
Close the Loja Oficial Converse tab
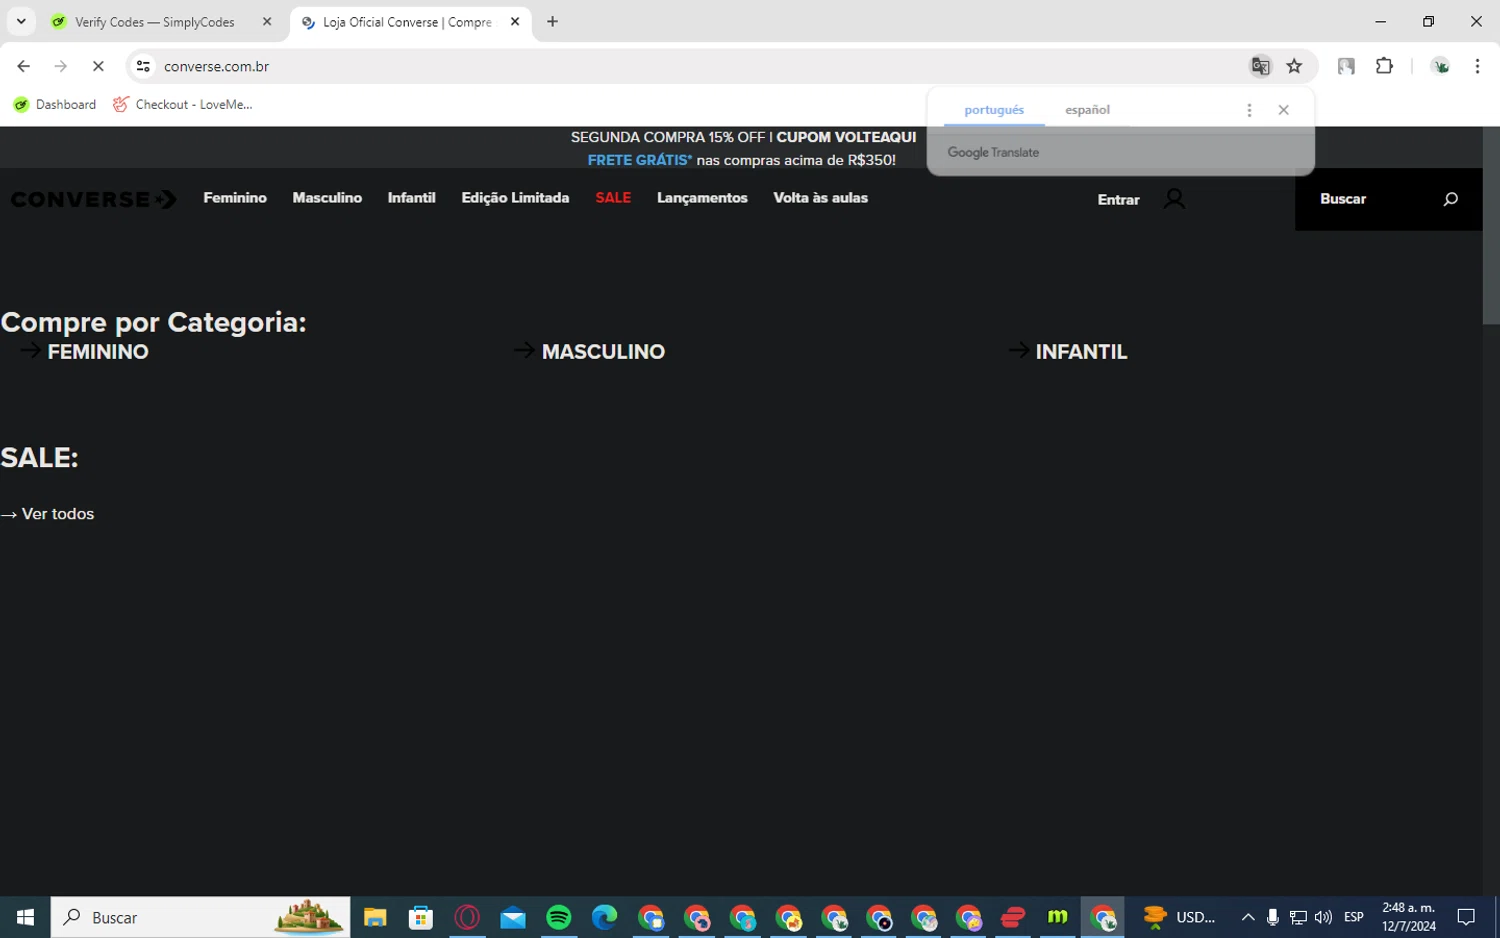click(x=515, y=21)
